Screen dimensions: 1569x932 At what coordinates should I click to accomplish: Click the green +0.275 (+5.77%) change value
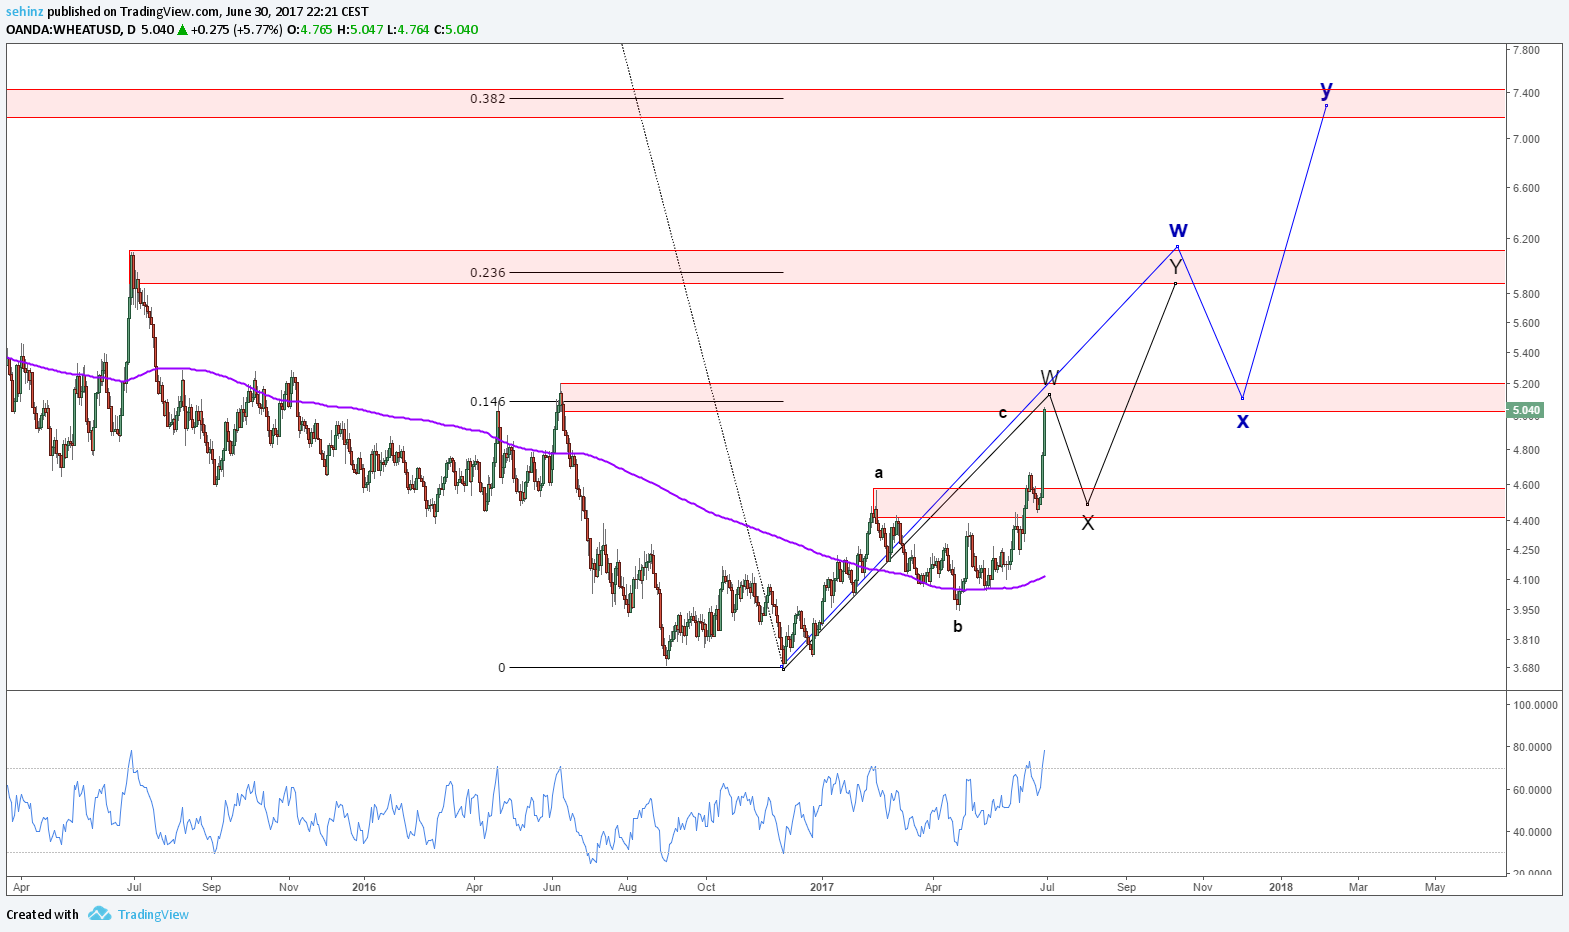coord(236,30)
